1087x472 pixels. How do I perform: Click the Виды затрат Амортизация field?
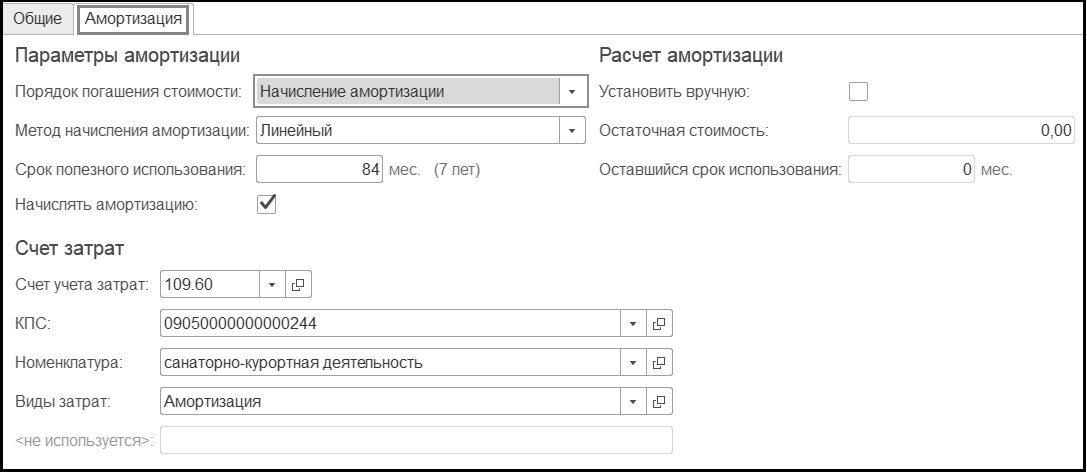tap(389, 402)
